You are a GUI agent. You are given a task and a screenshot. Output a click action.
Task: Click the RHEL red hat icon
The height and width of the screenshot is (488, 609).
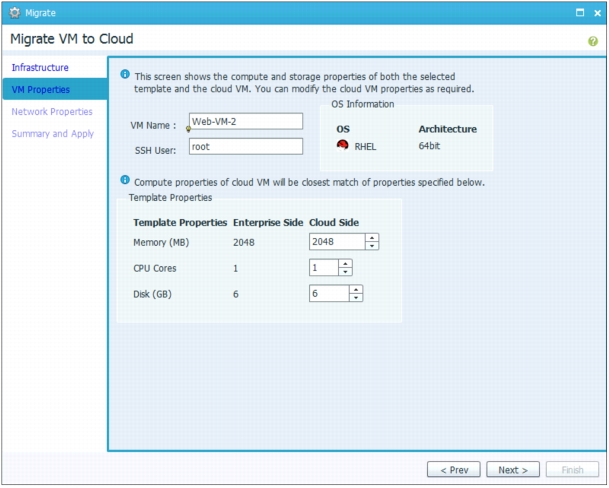tap(342, 145)
